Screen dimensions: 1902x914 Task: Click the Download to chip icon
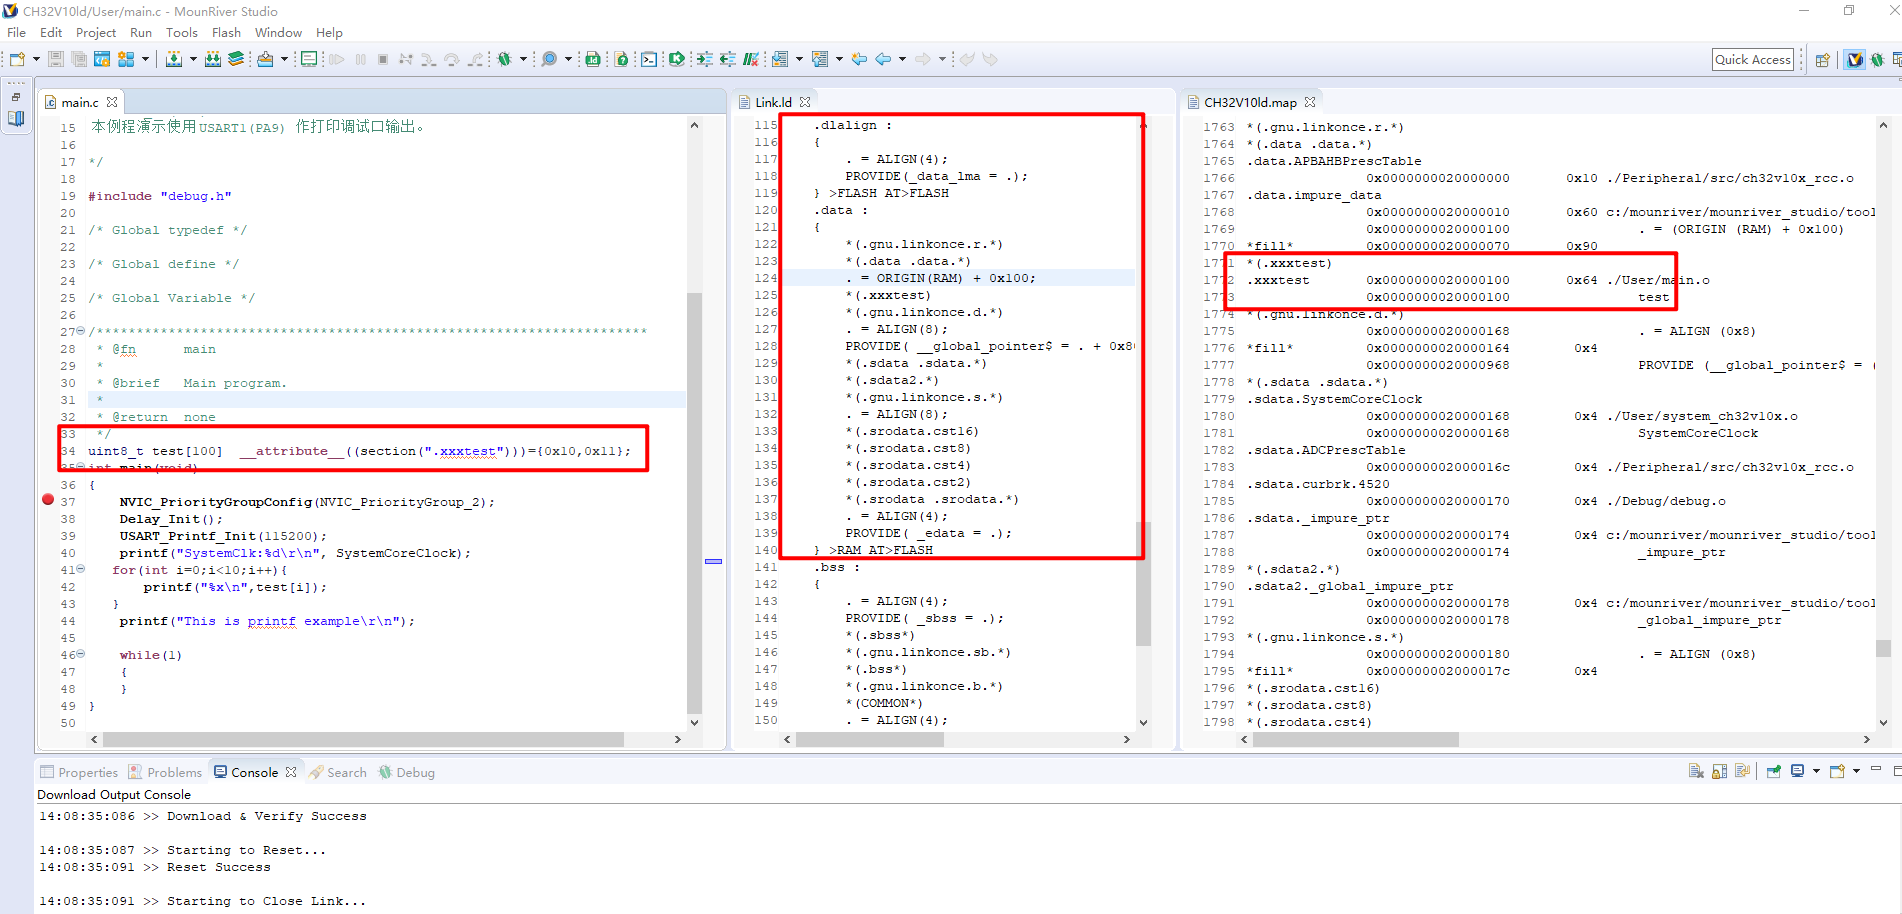pos(265,59)
